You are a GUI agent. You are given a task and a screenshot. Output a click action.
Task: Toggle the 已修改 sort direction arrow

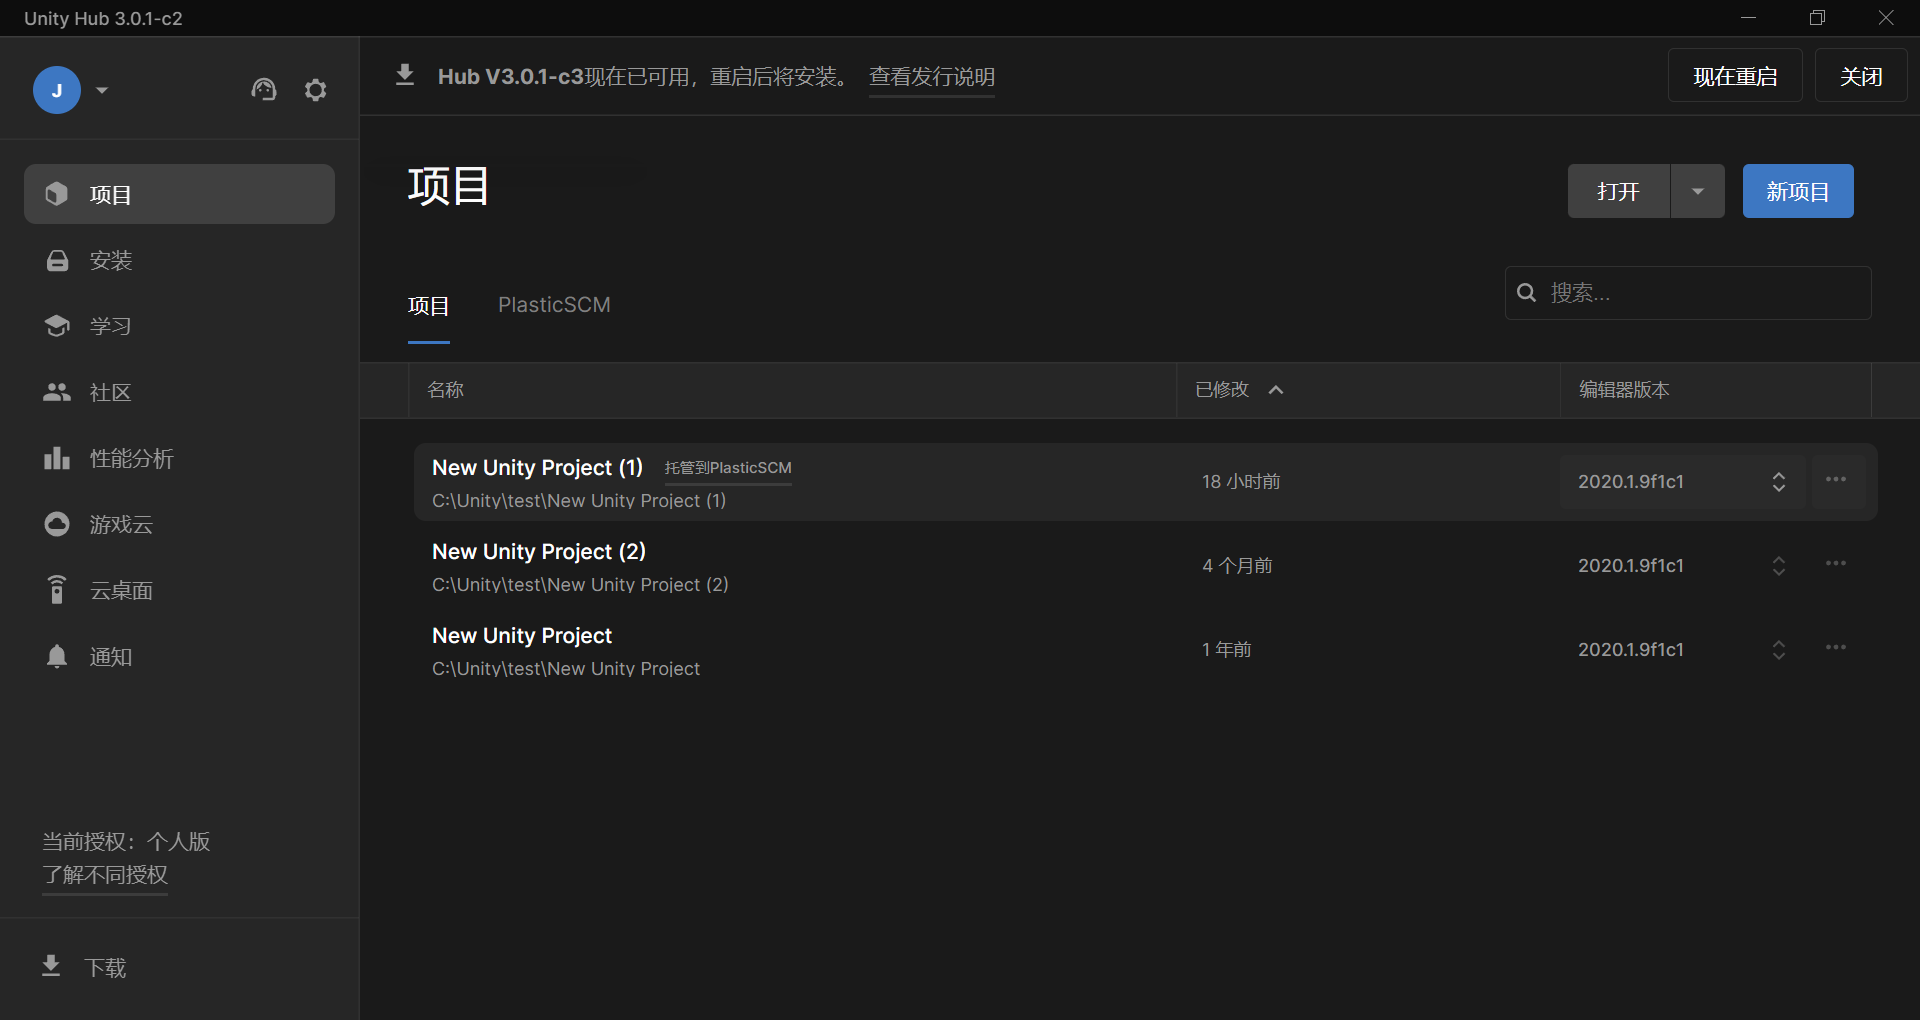coord(1276,390)
